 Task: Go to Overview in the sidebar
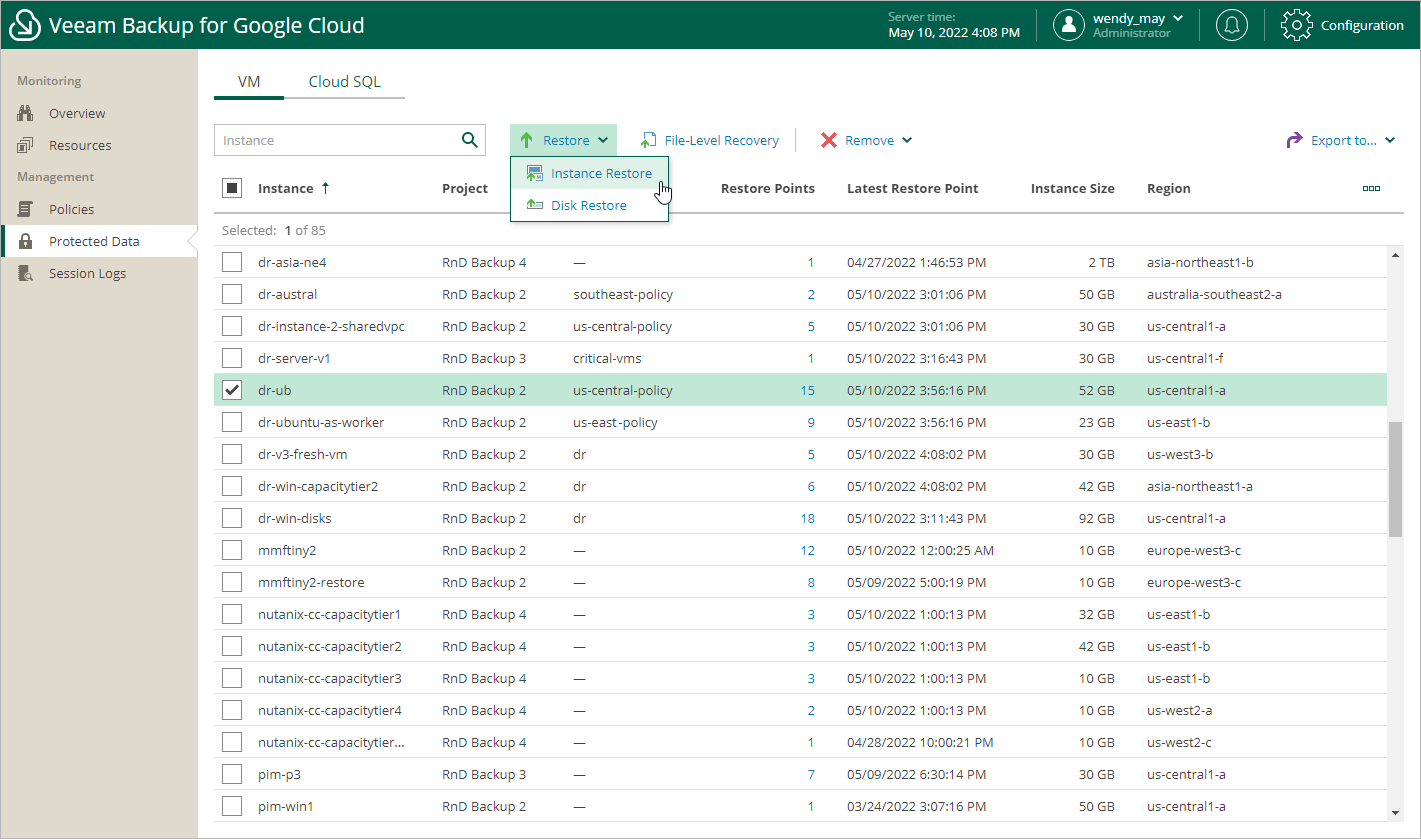point(77,113)
